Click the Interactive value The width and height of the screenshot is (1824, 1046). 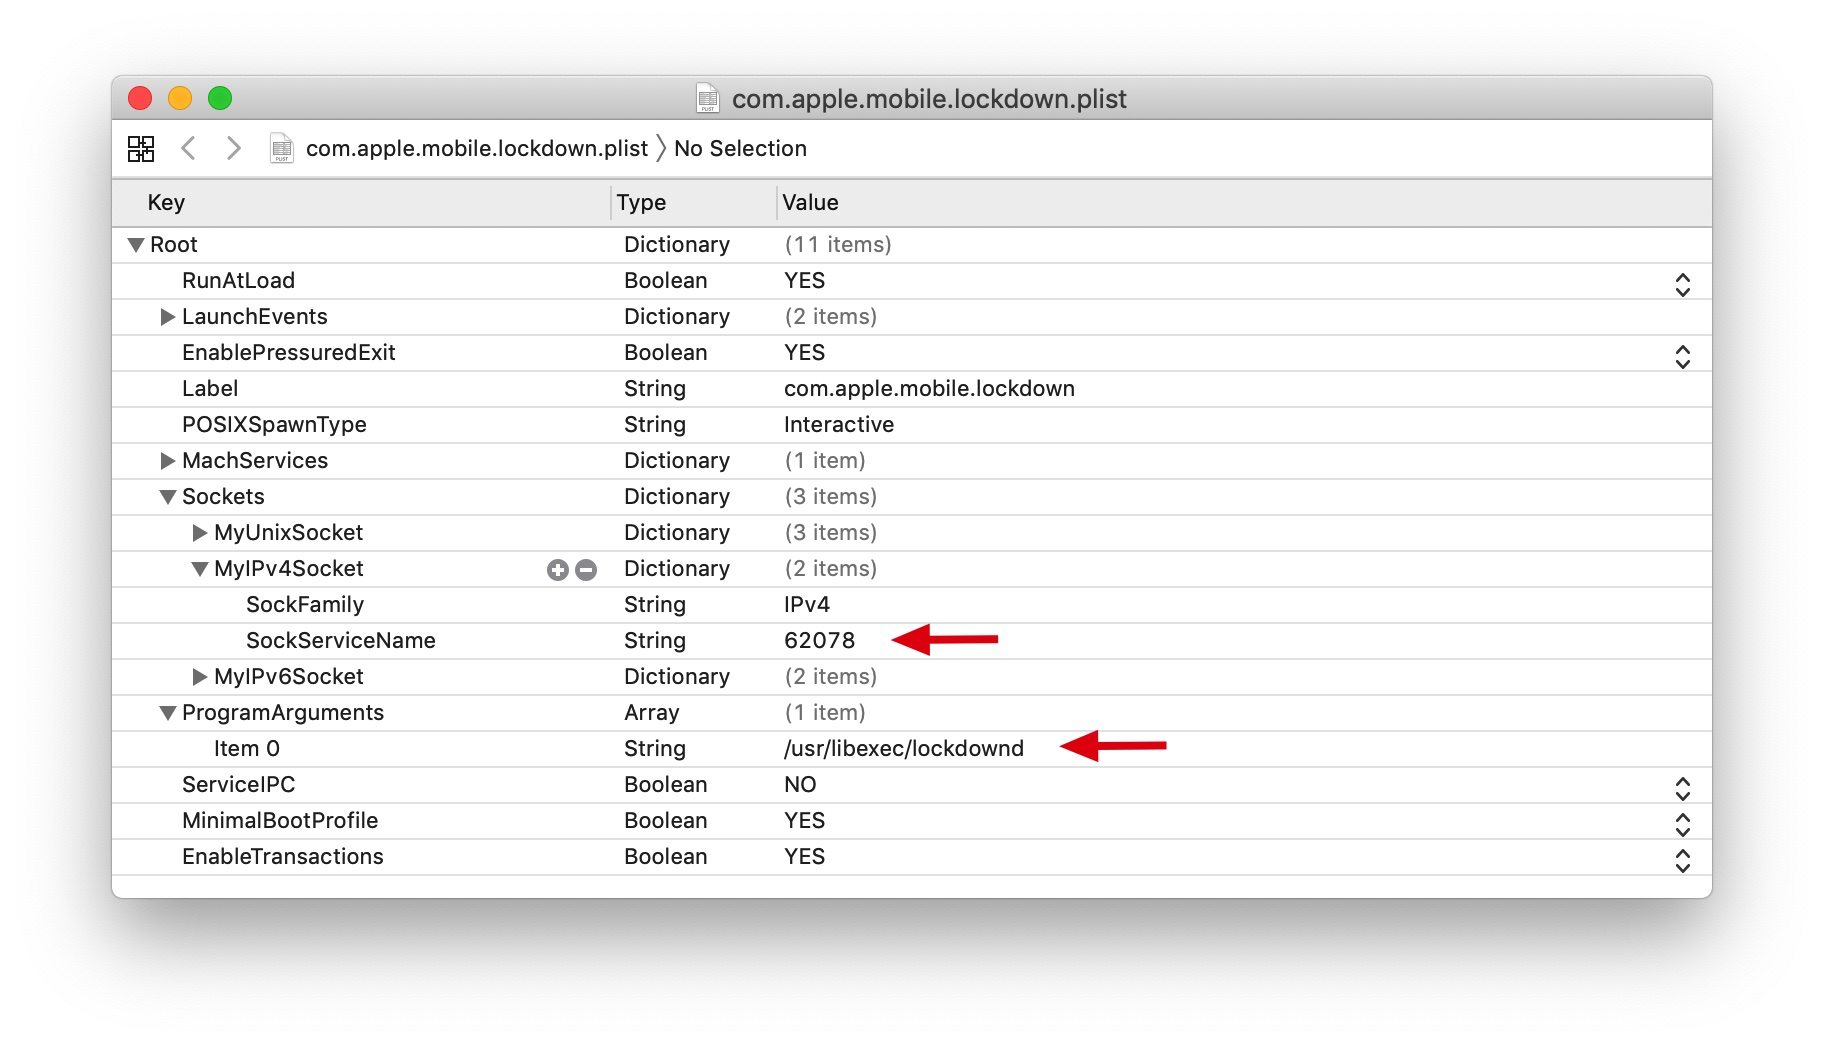click(x=839, y=425)
